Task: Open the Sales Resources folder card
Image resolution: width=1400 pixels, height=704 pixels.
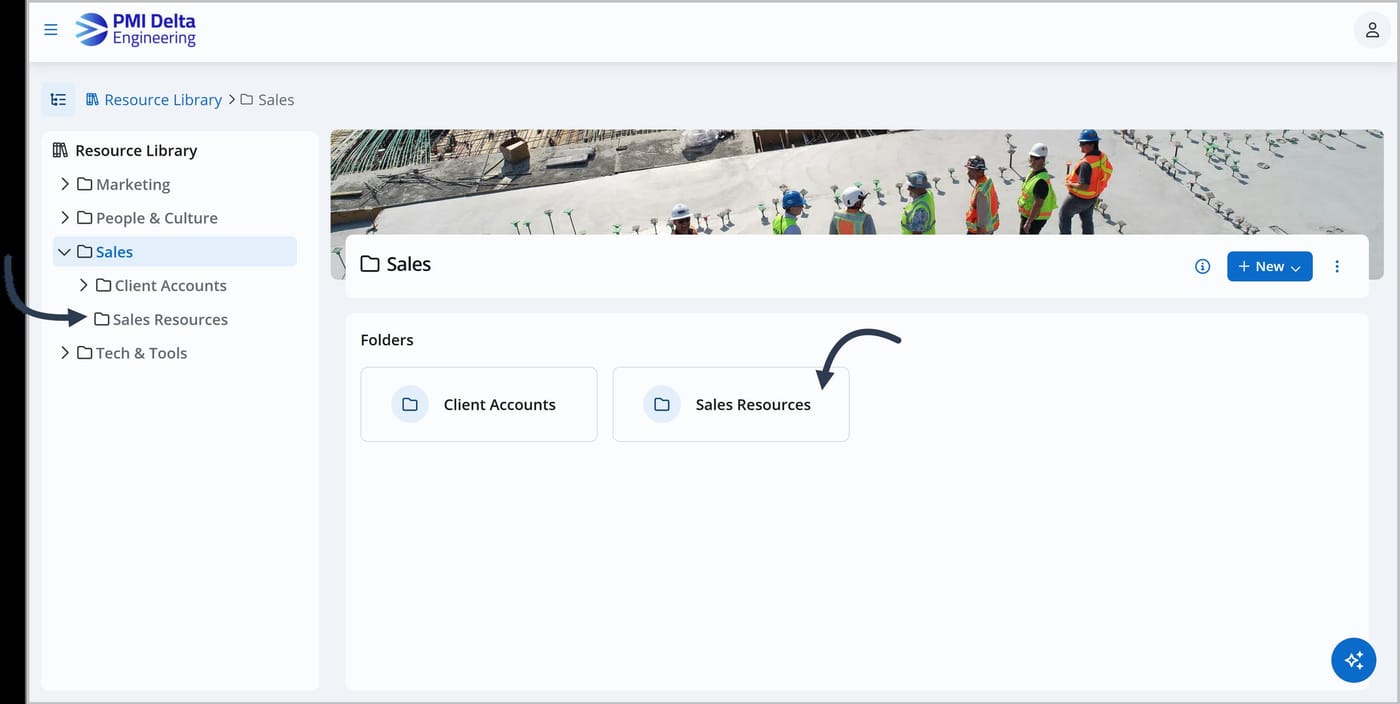Action: pyautogui.click(x=731, y=404)
